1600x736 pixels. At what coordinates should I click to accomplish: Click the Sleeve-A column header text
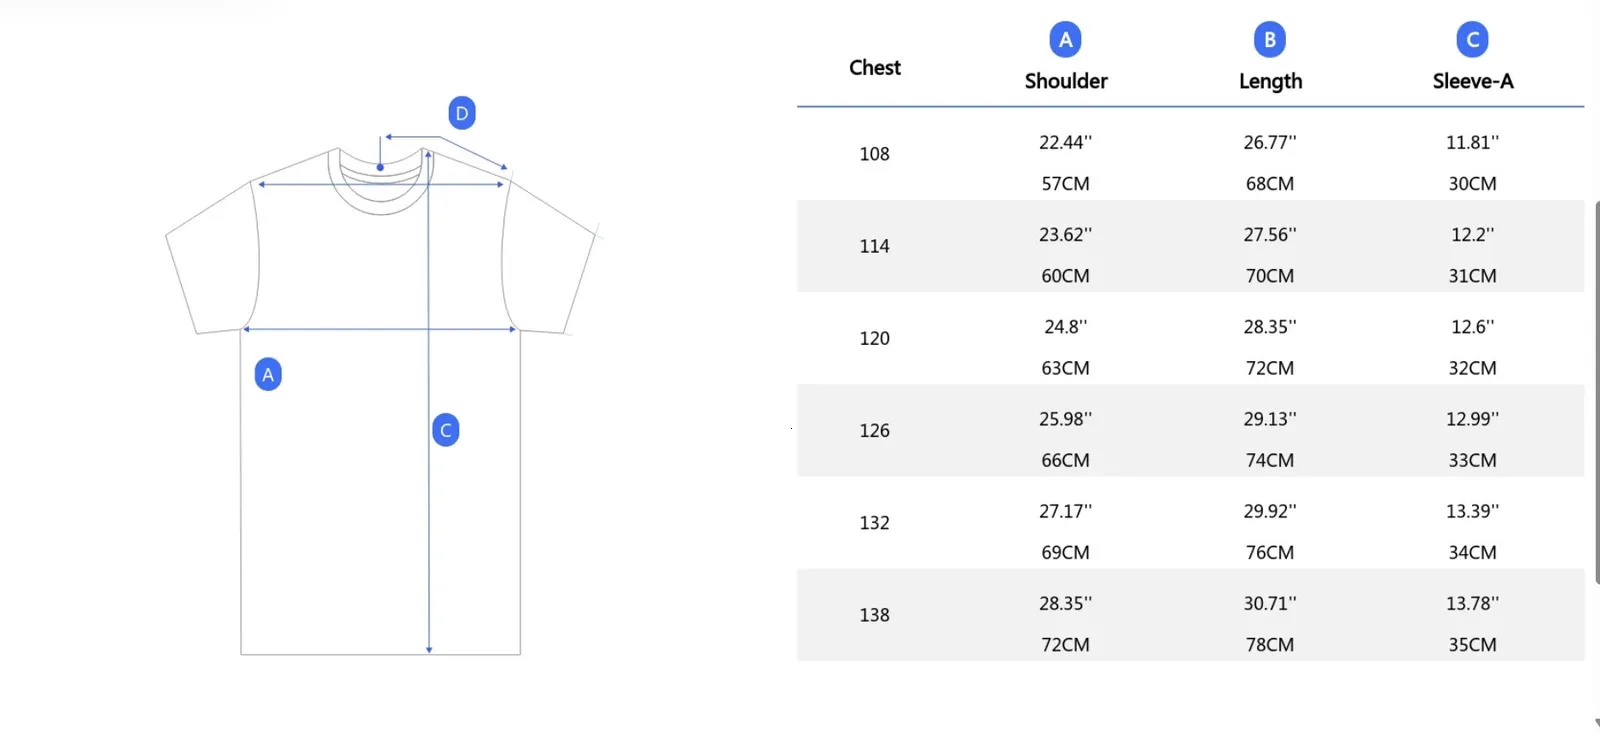[1472, 81]
